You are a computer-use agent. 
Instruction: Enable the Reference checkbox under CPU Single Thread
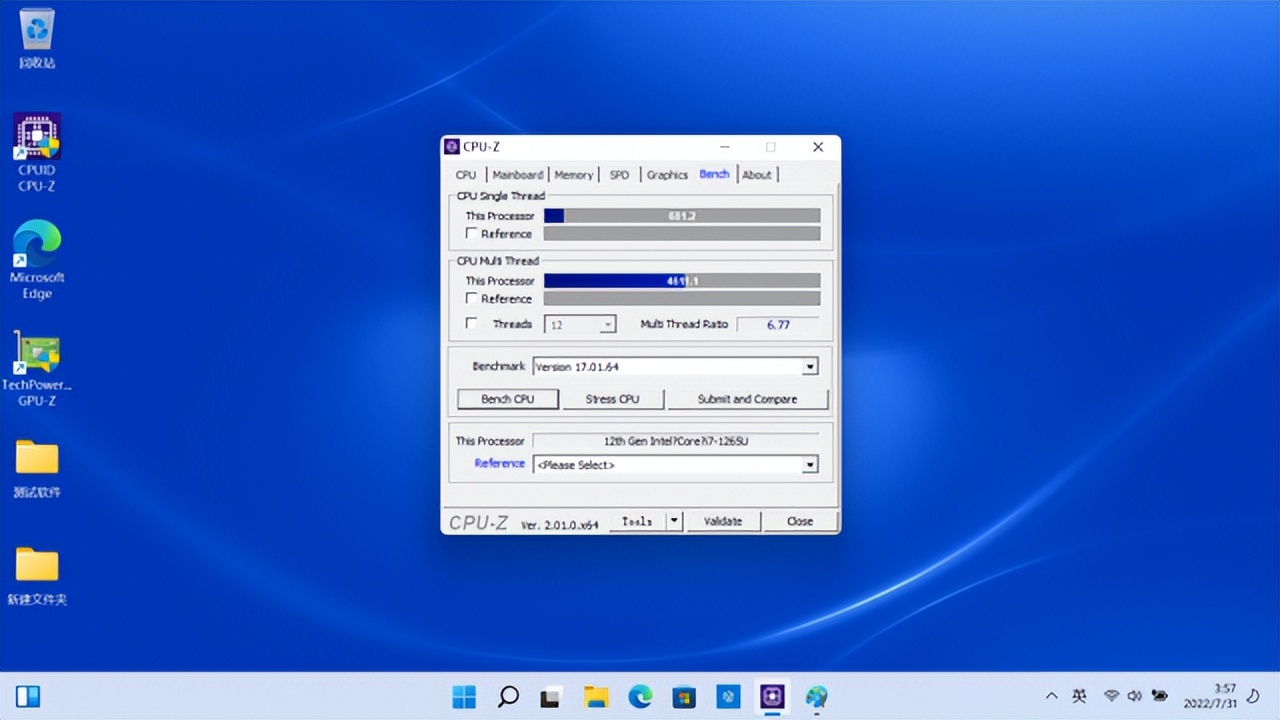(x=471, y=232)
